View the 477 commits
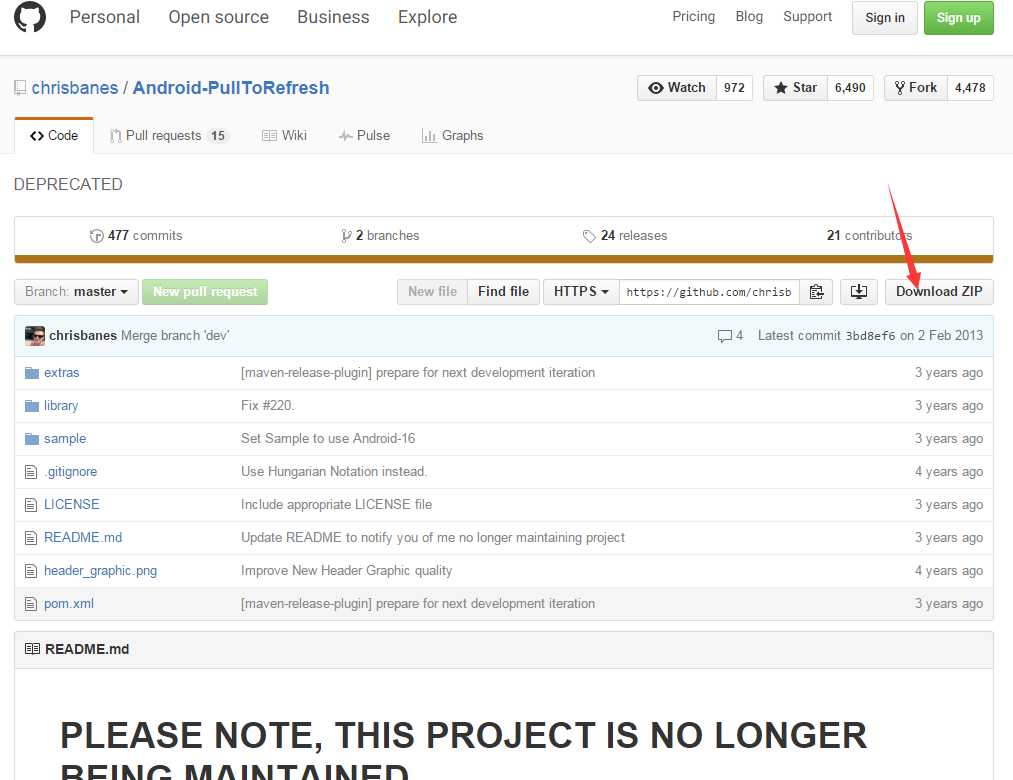This screenshot has width=1013, height=780. pyautogui.click(x=136, y=236)
